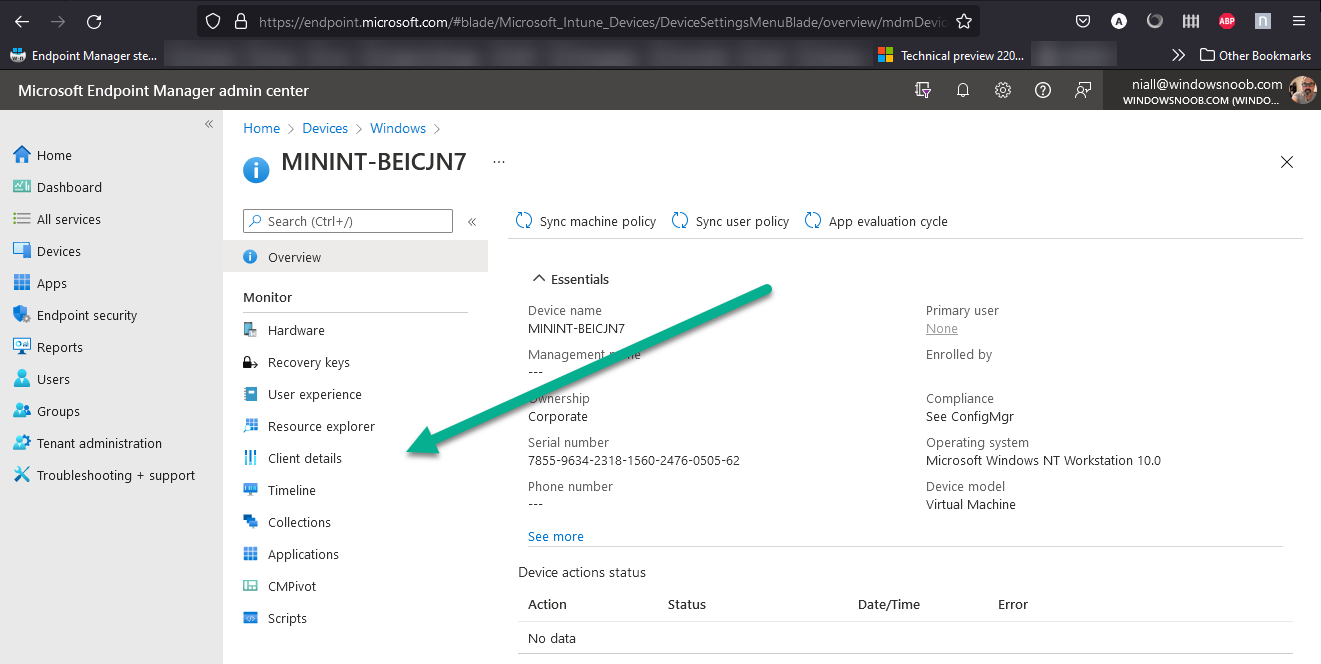This screenshot has height=664, width=1321.
Task: Collapse the Essentials section
Action: [x=539, y=279]
